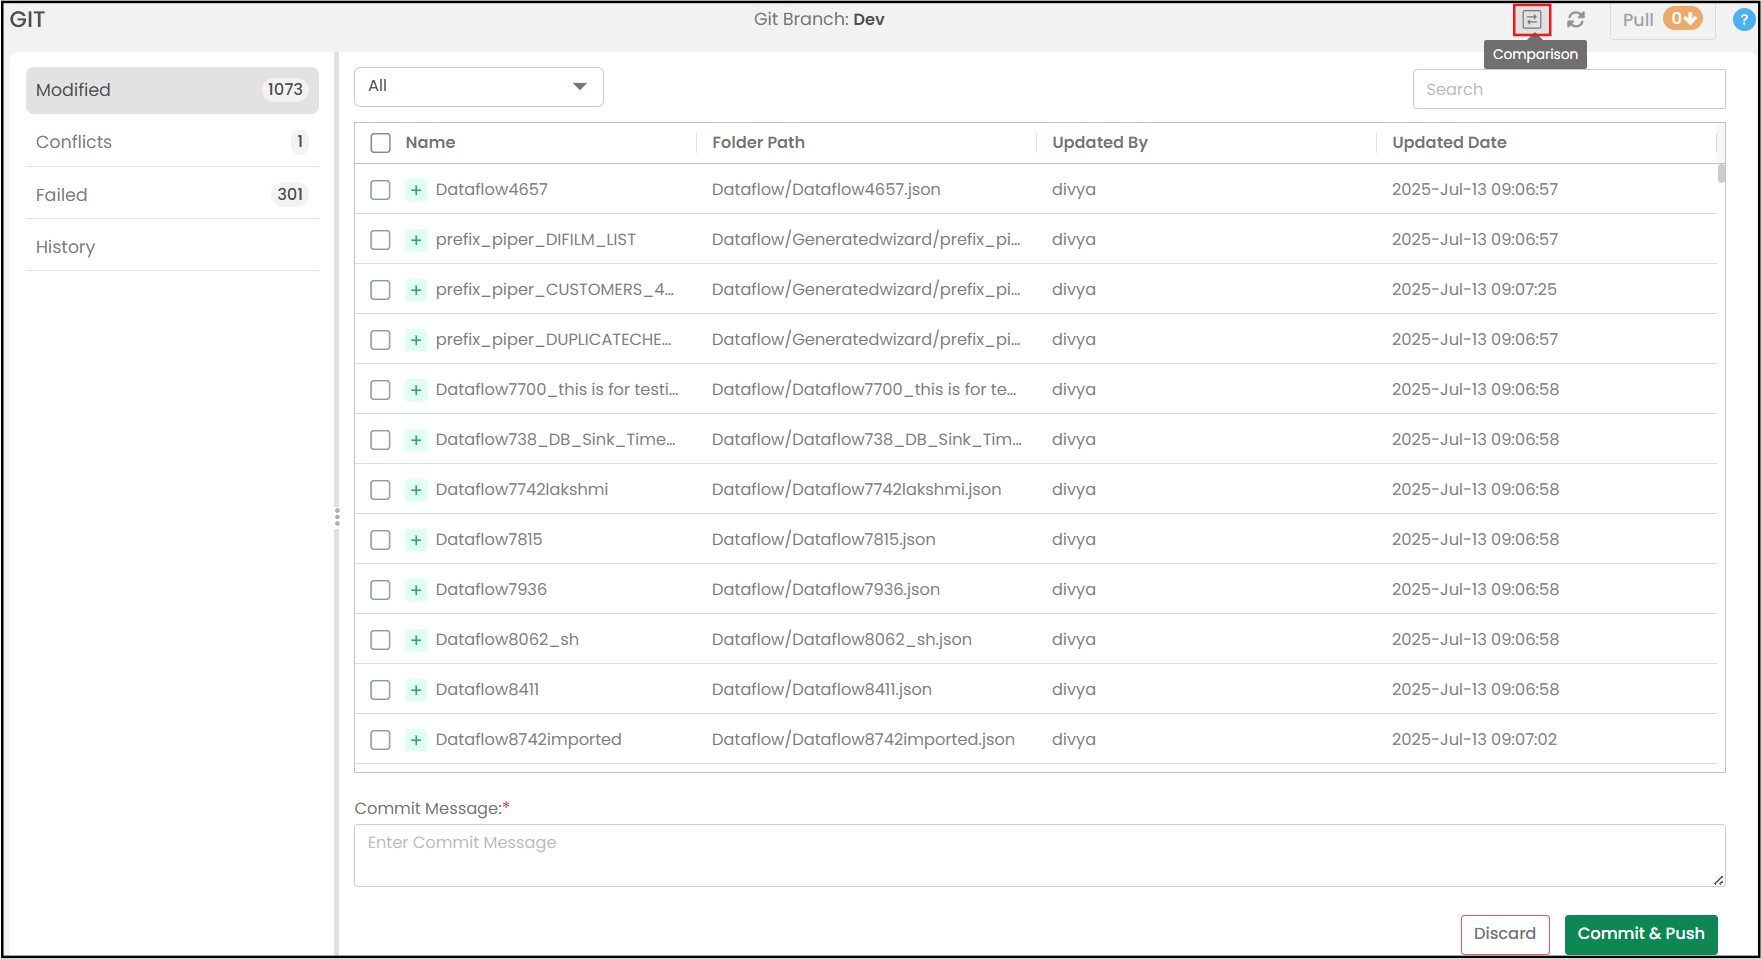Tick the select-all checkbox in Name header
Image resolution: width=1761 pixels, height=959 pixels.
pos(381,143)
